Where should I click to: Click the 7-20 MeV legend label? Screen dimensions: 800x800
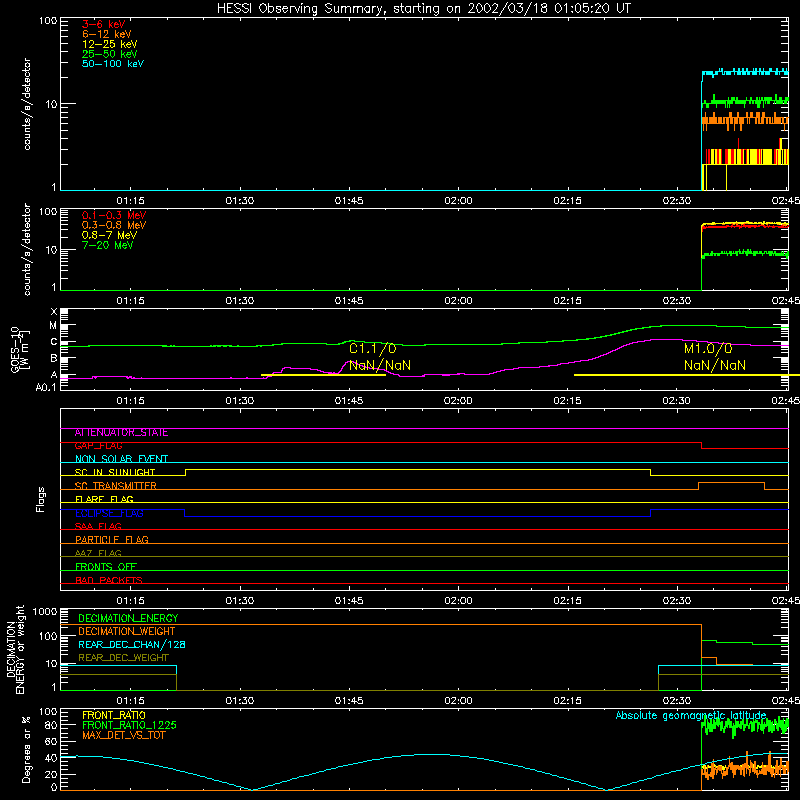point(108,245)
